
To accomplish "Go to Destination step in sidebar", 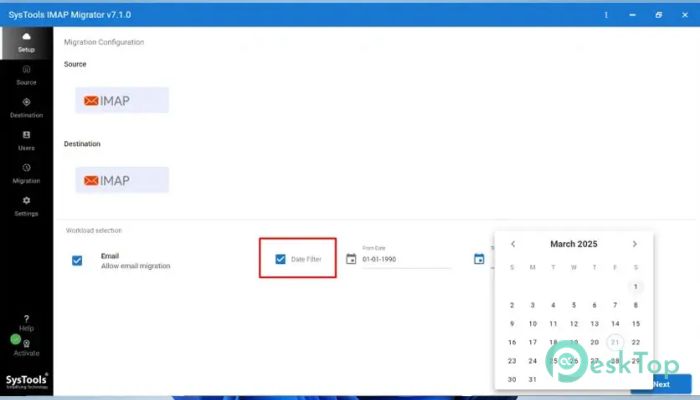I will (x=26, y=108).
